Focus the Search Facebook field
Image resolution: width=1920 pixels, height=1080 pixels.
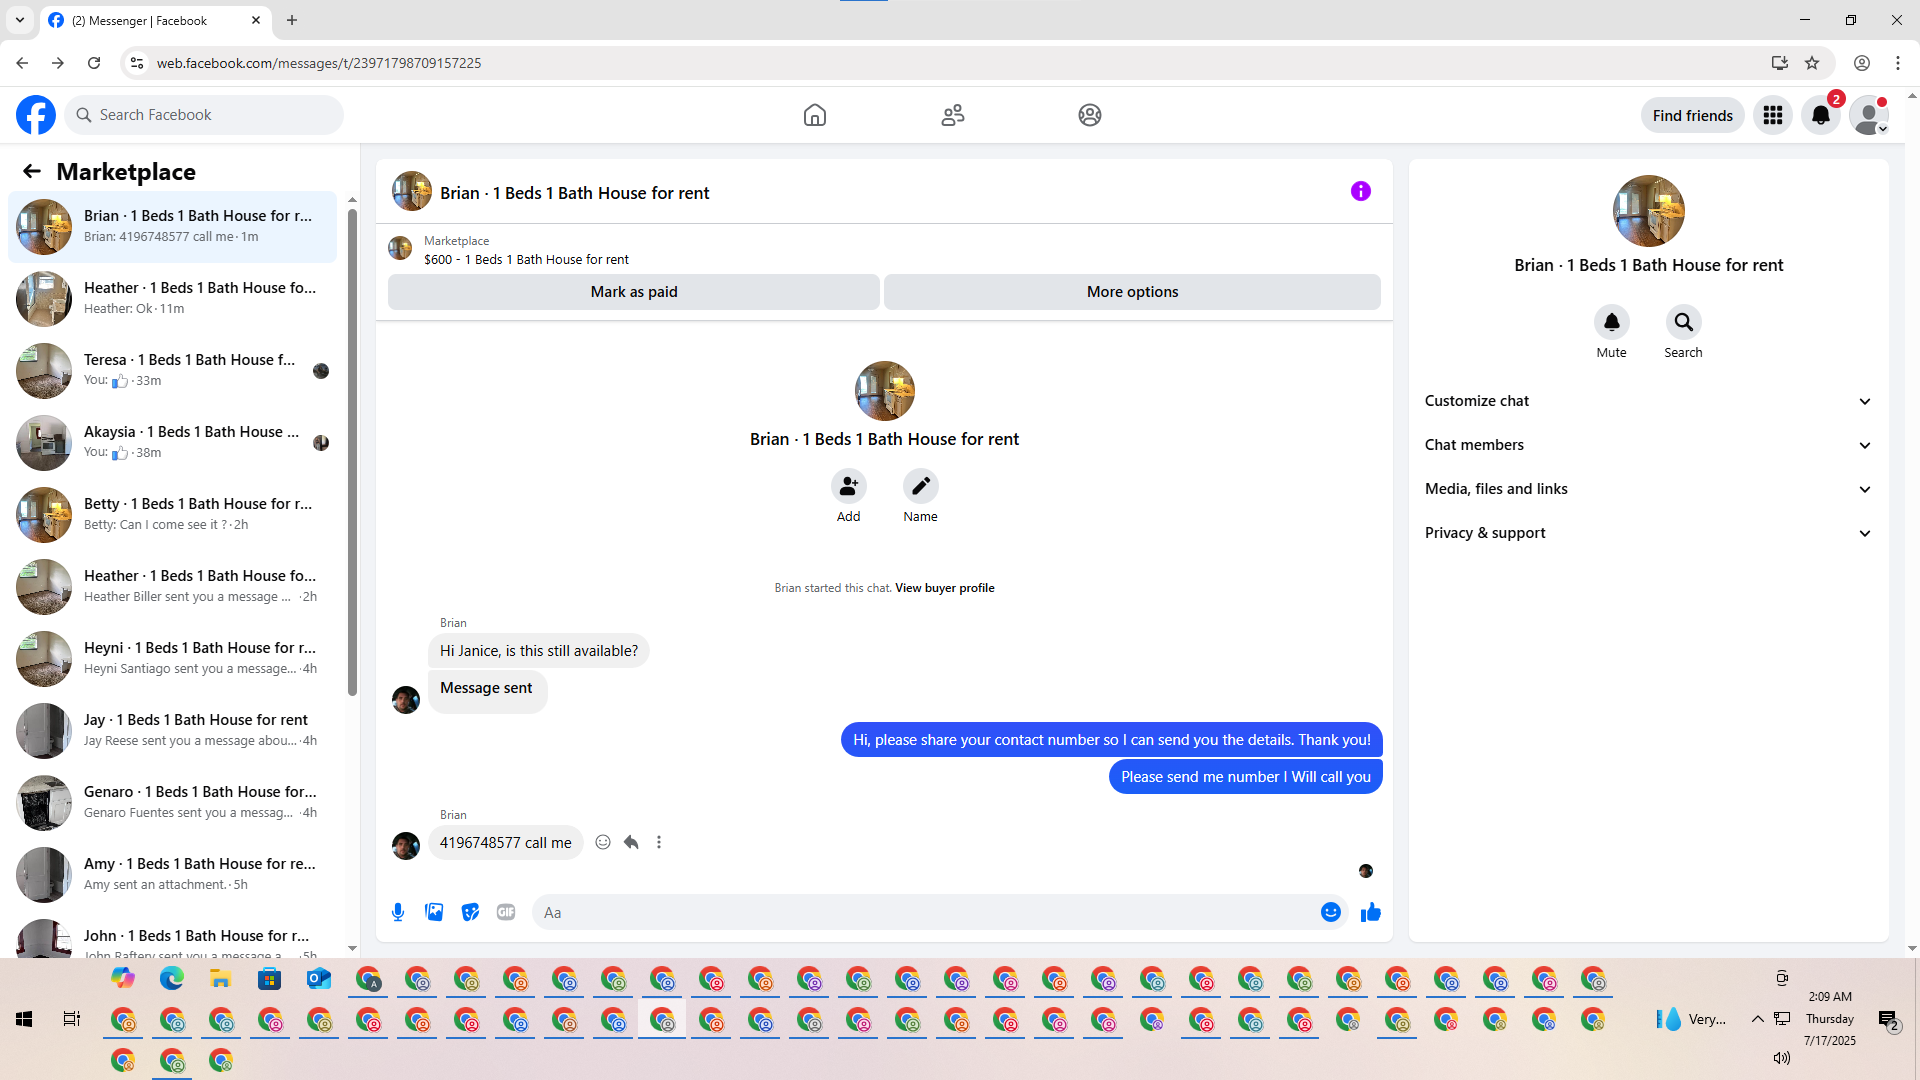pyautogui.click(x=204, y=115)
